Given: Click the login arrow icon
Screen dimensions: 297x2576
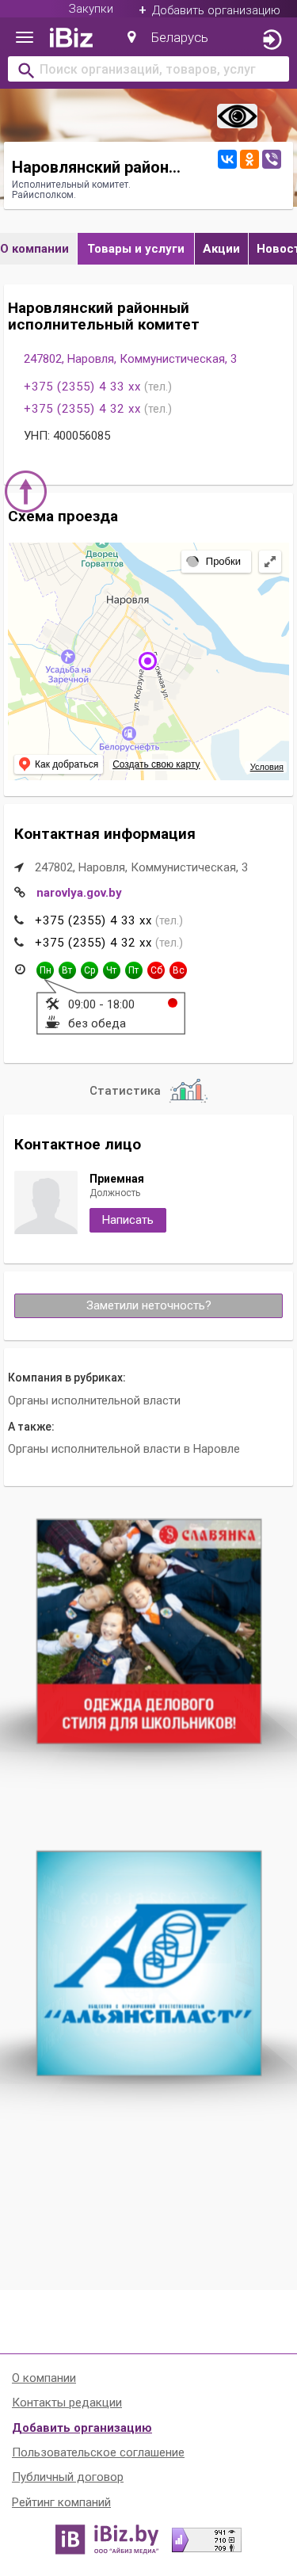Looking at the screenshot, I should point(271,39).
